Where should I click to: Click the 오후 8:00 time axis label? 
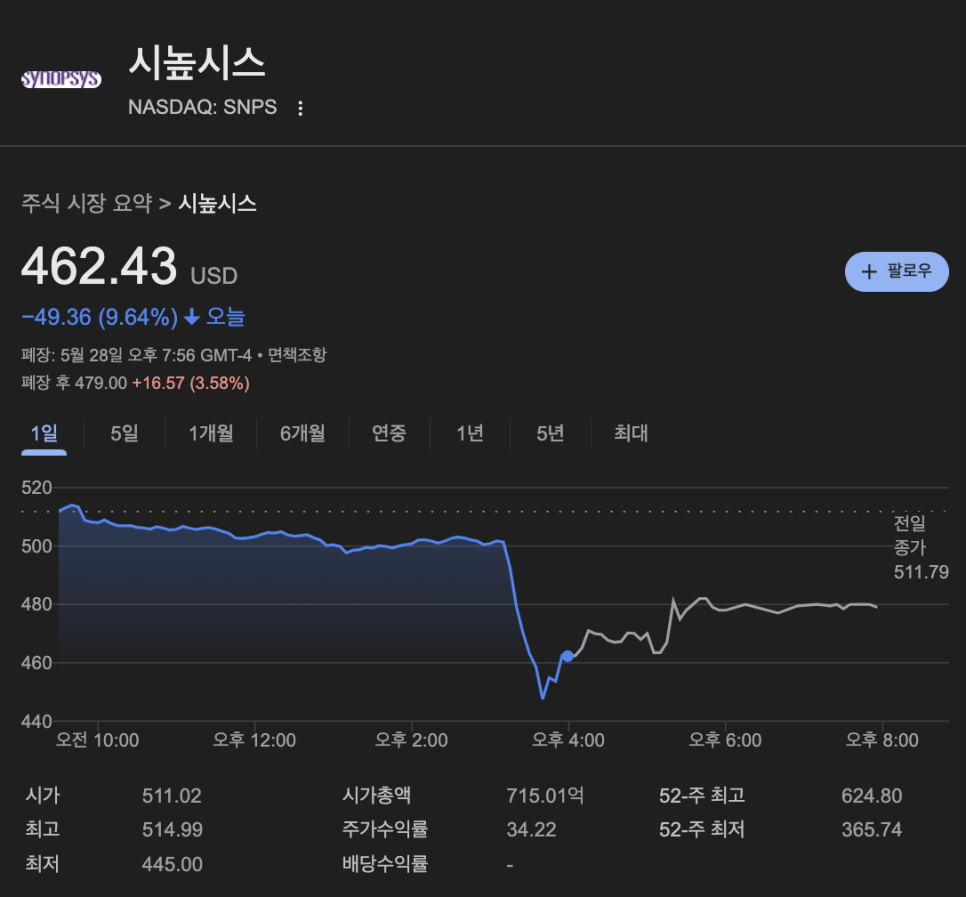click(x=882, y=740)
